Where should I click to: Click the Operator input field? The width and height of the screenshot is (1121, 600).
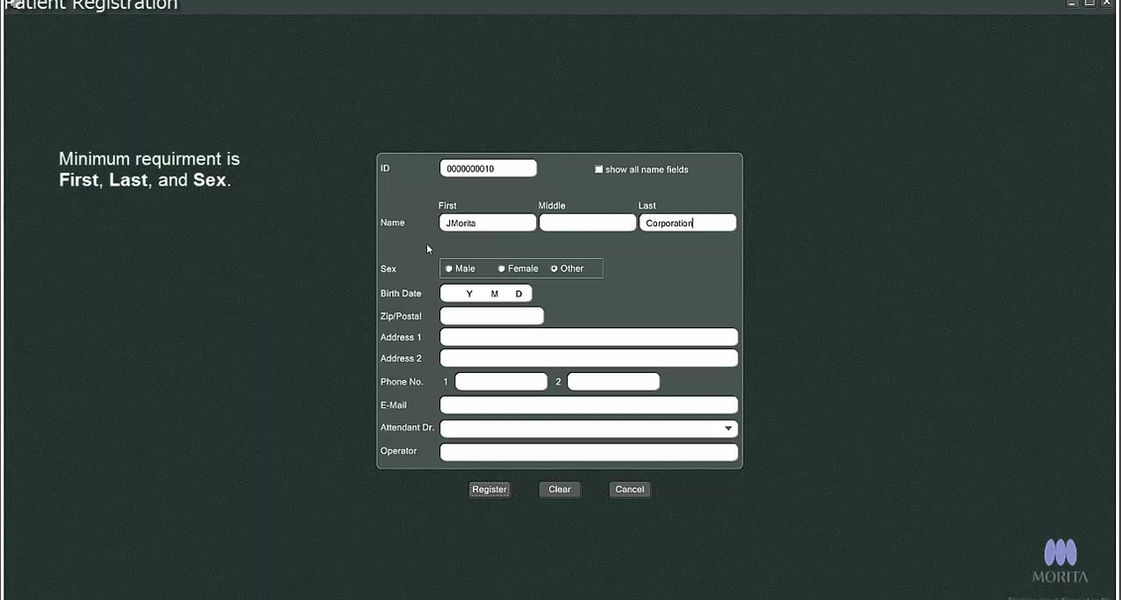coord(588,452)
